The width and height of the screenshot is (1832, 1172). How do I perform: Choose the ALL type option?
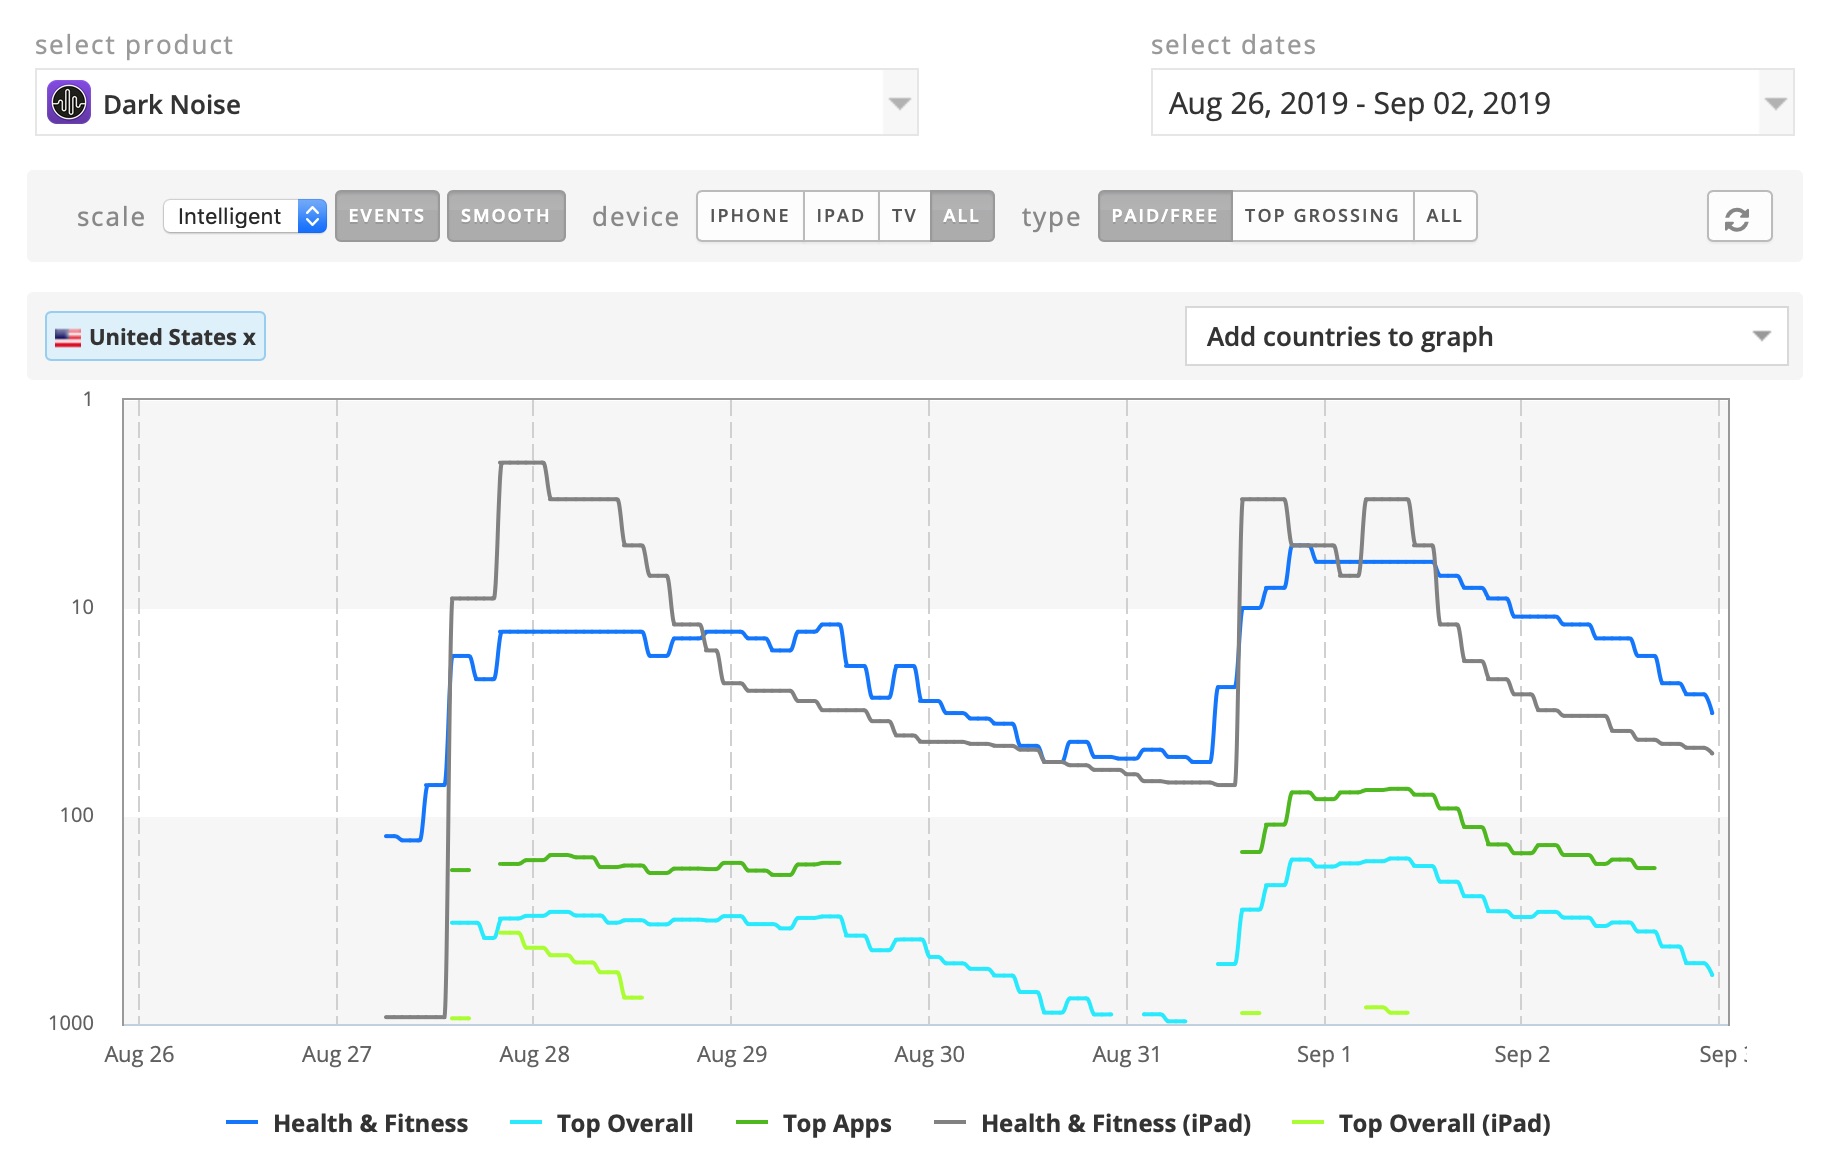1444,216
